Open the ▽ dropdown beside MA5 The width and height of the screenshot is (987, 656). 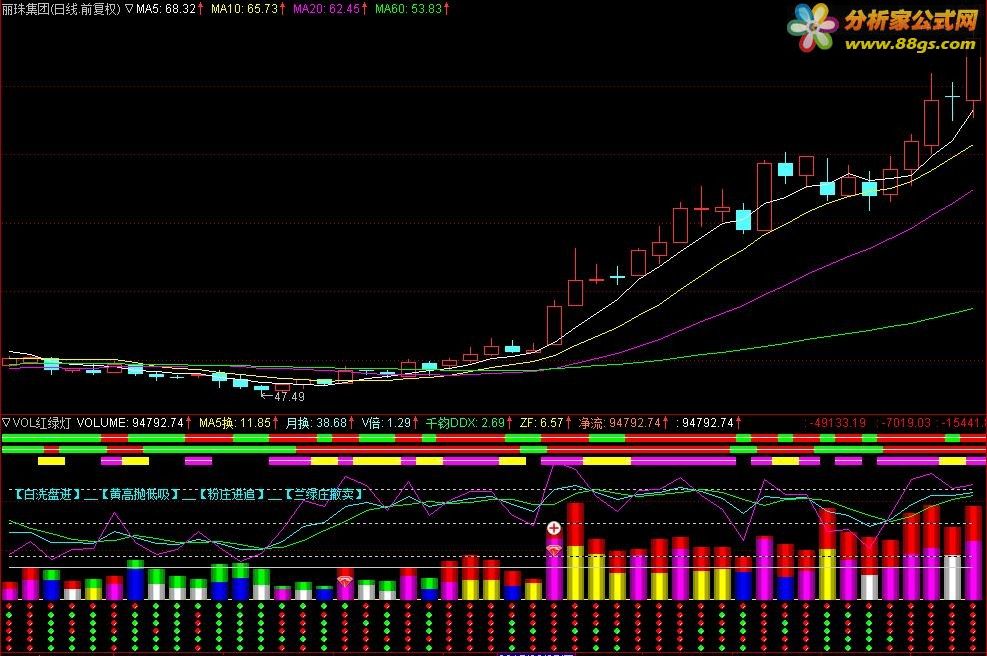coord(129,9)
